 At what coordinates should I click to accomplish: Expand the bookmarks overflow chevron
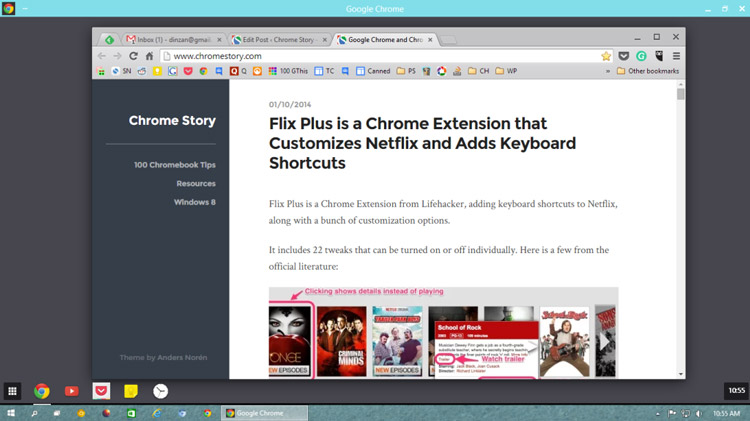(x=608, y=71)
